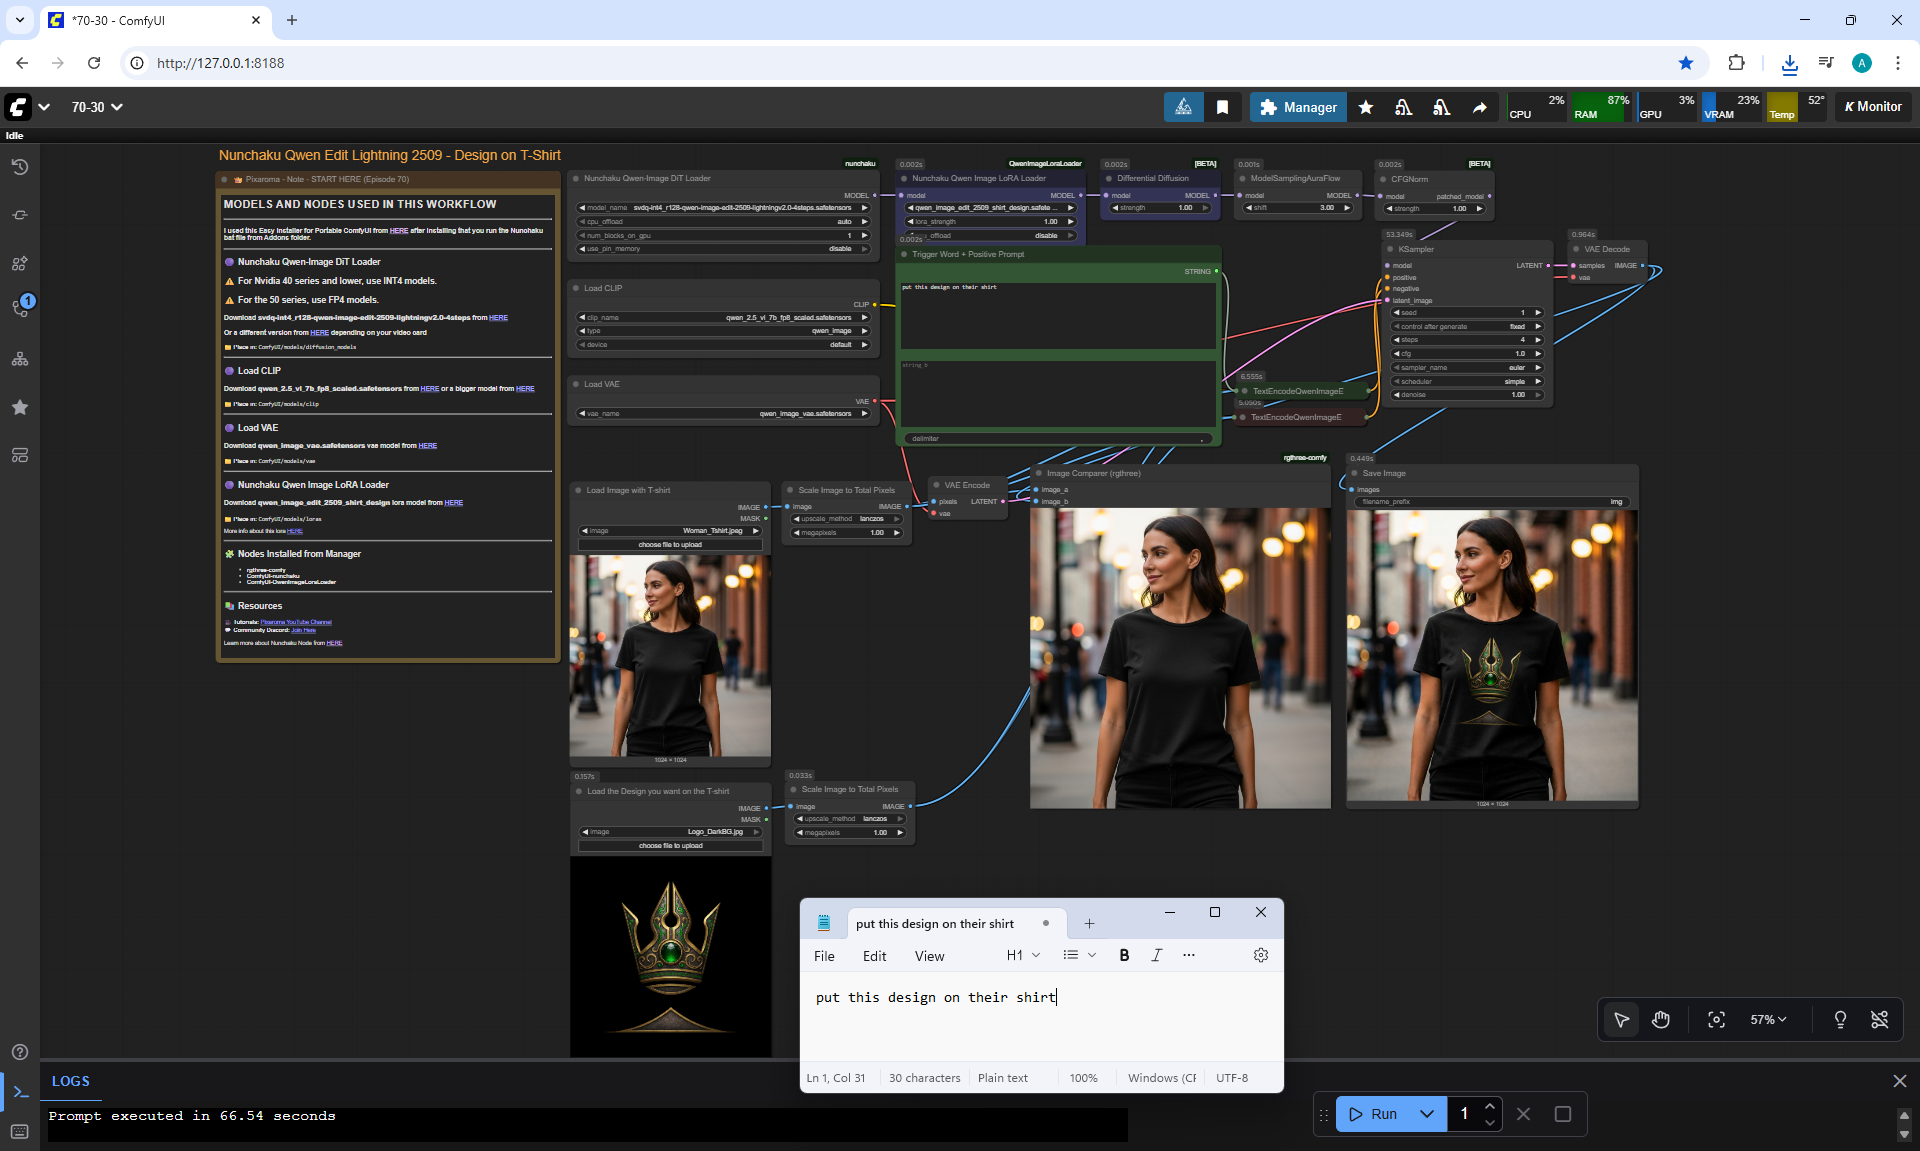
Task: Open the Edit menu in Notepad
Action: [874, 956]
